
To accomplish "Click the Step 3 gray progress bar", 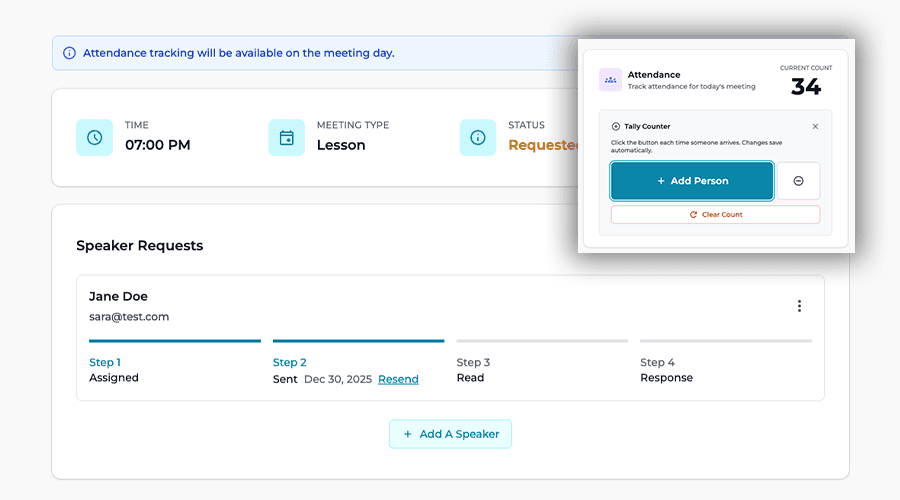I will click(x=542, y=341).
